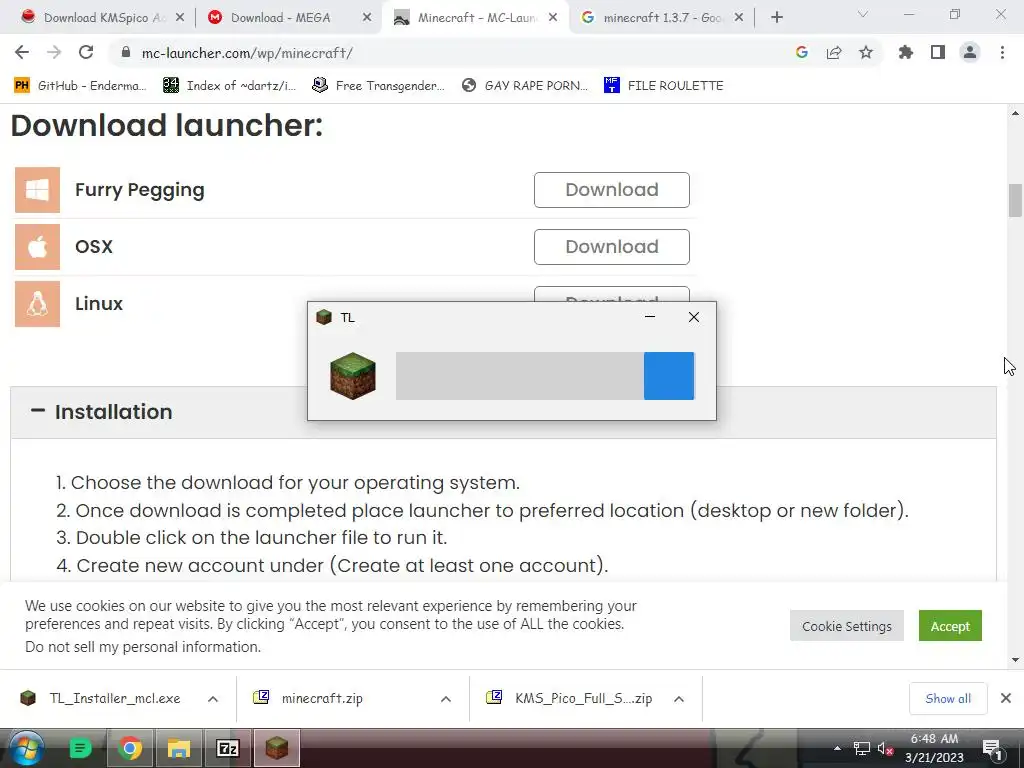The width and height of the screenshot is (1024, 768).
Task: Close the downloads bar
Action: tap(1006, 698)
